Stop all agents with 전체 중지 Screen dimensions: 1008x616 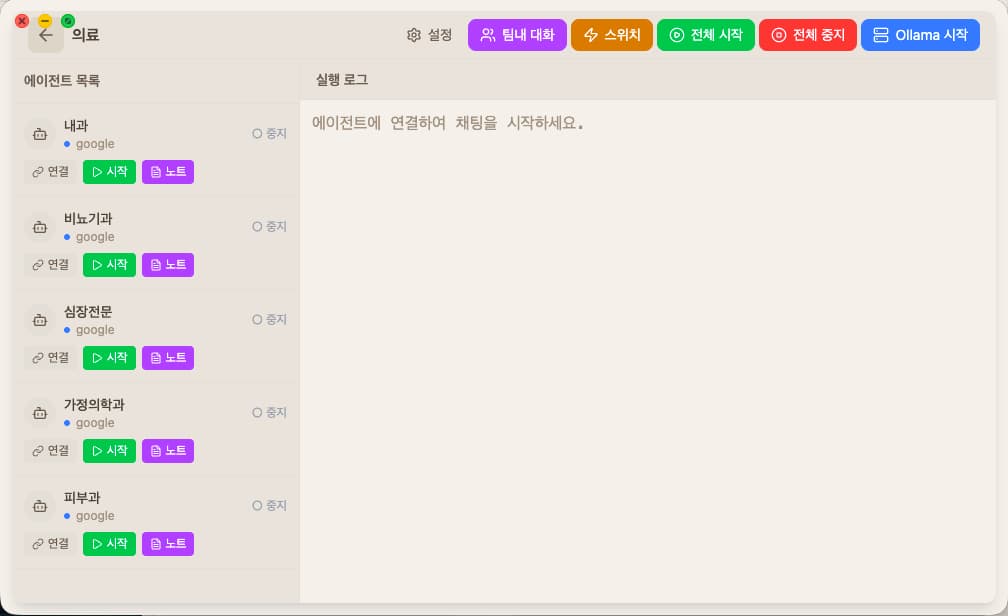click(x=807, y=35)
